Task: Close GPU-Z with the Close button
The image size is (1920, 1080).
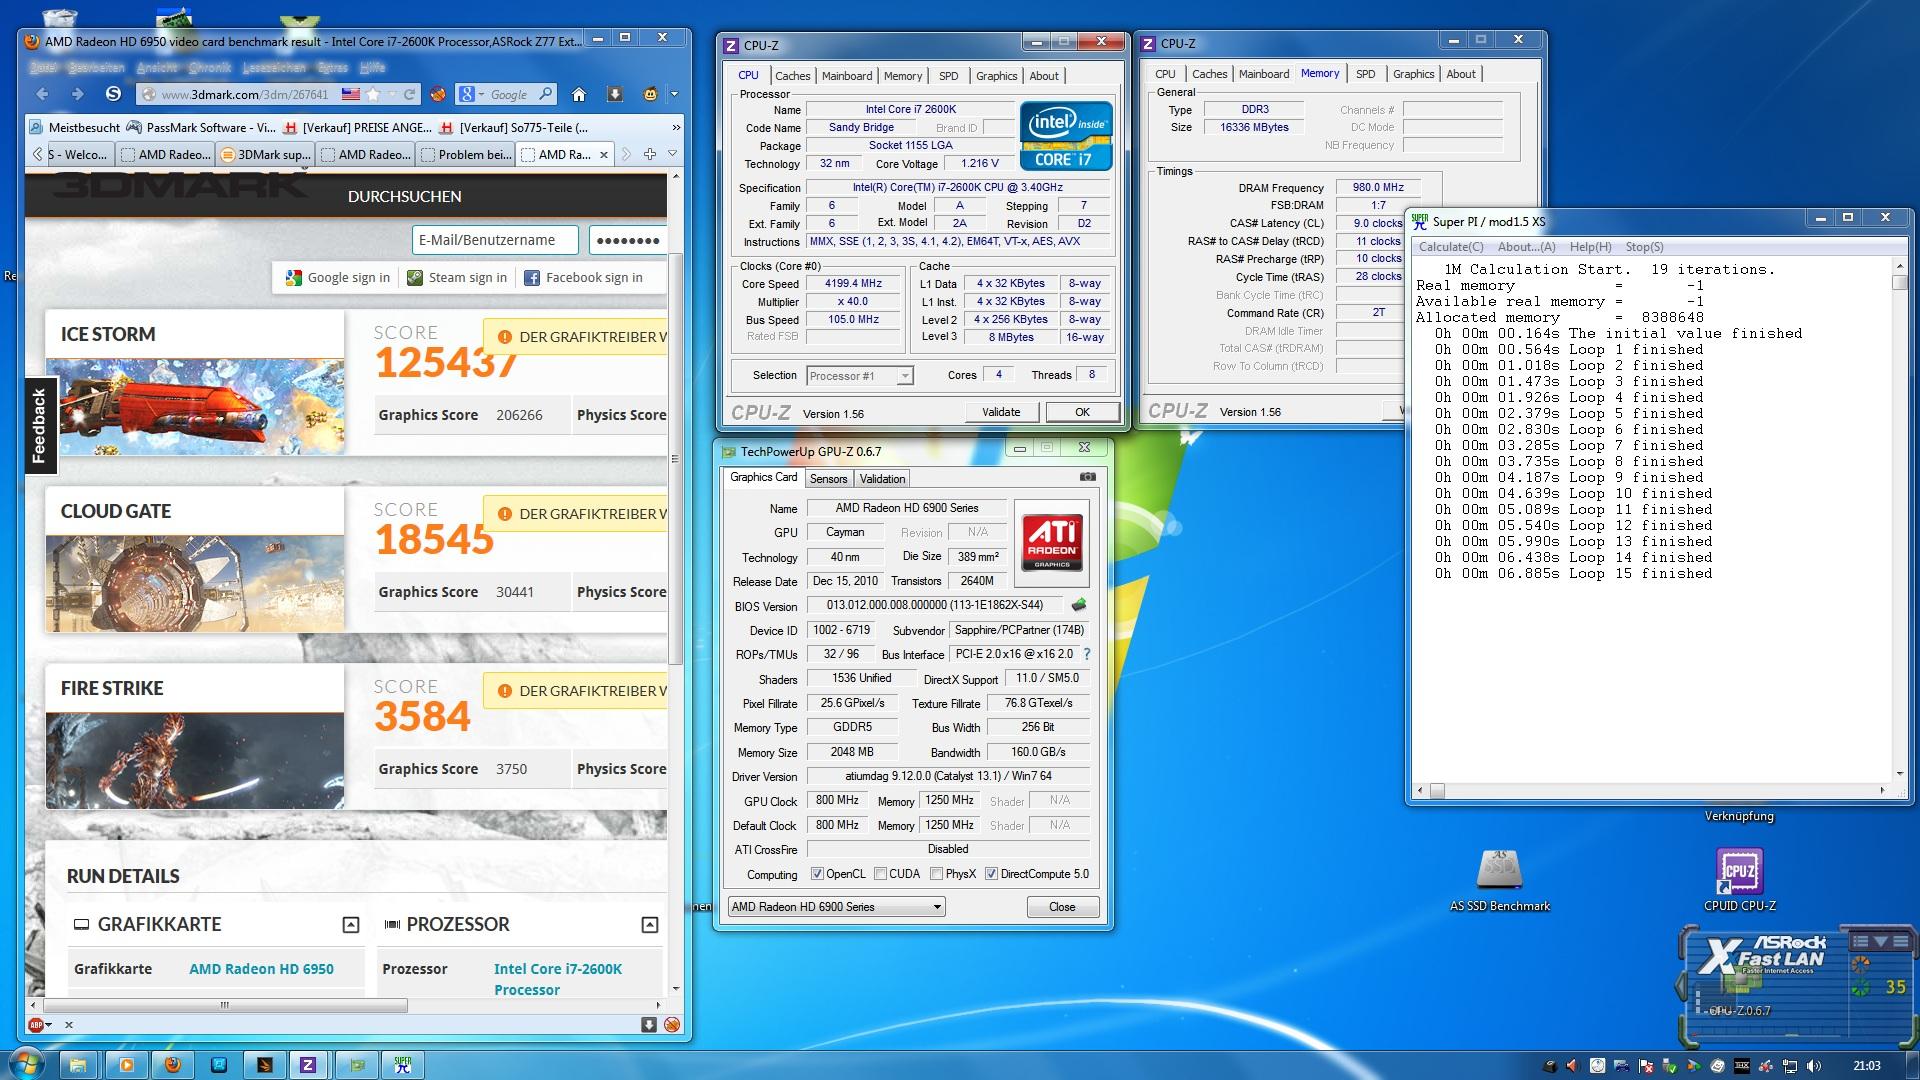Action: pos(1062,907)
